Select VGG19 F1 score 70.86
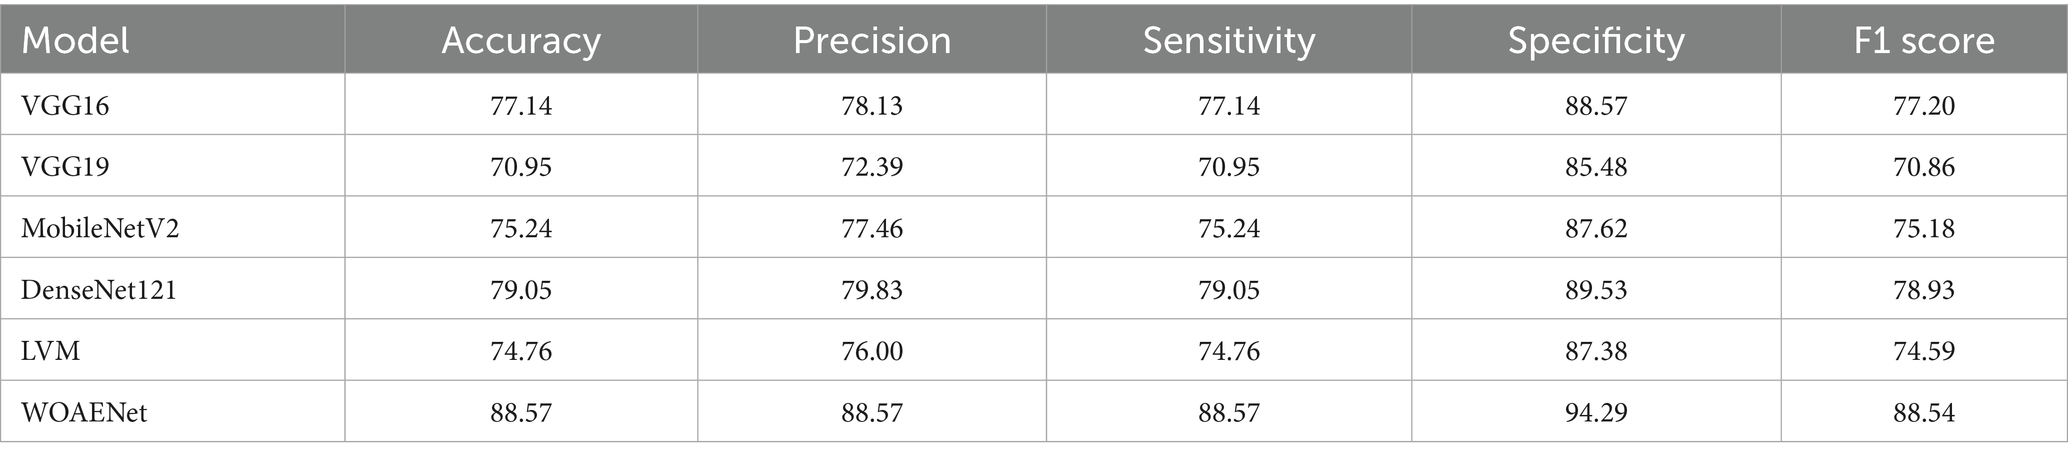 tap(1924, 166)
